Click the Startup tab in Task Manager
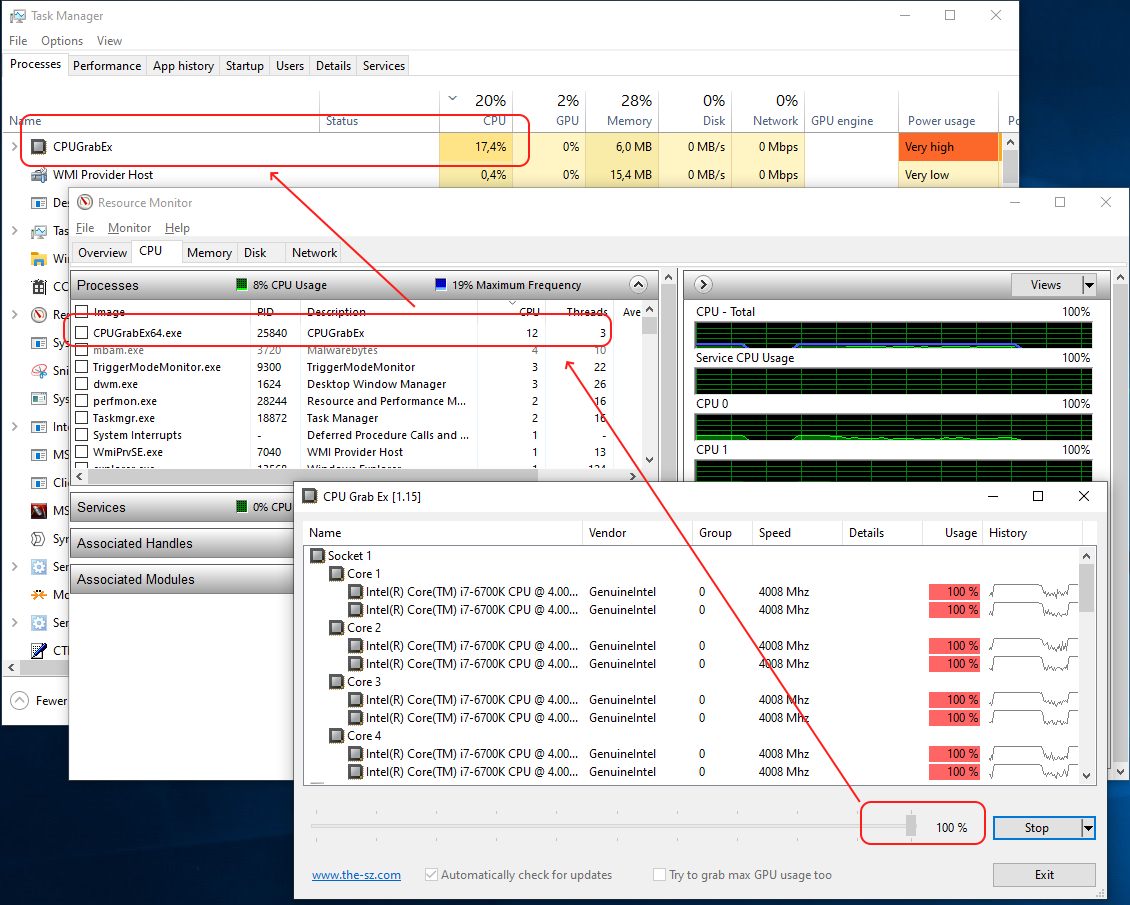 pos(244,66)
